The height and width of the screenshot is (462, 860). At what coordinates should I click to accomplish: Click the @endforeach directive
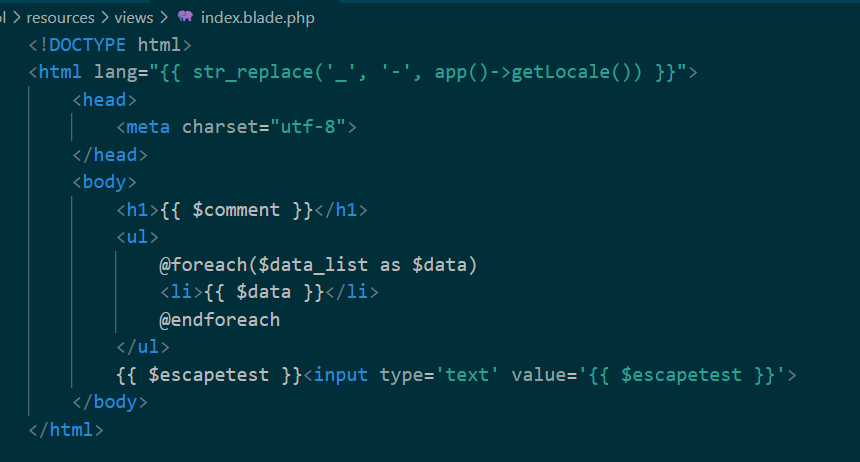pos(219,320)
